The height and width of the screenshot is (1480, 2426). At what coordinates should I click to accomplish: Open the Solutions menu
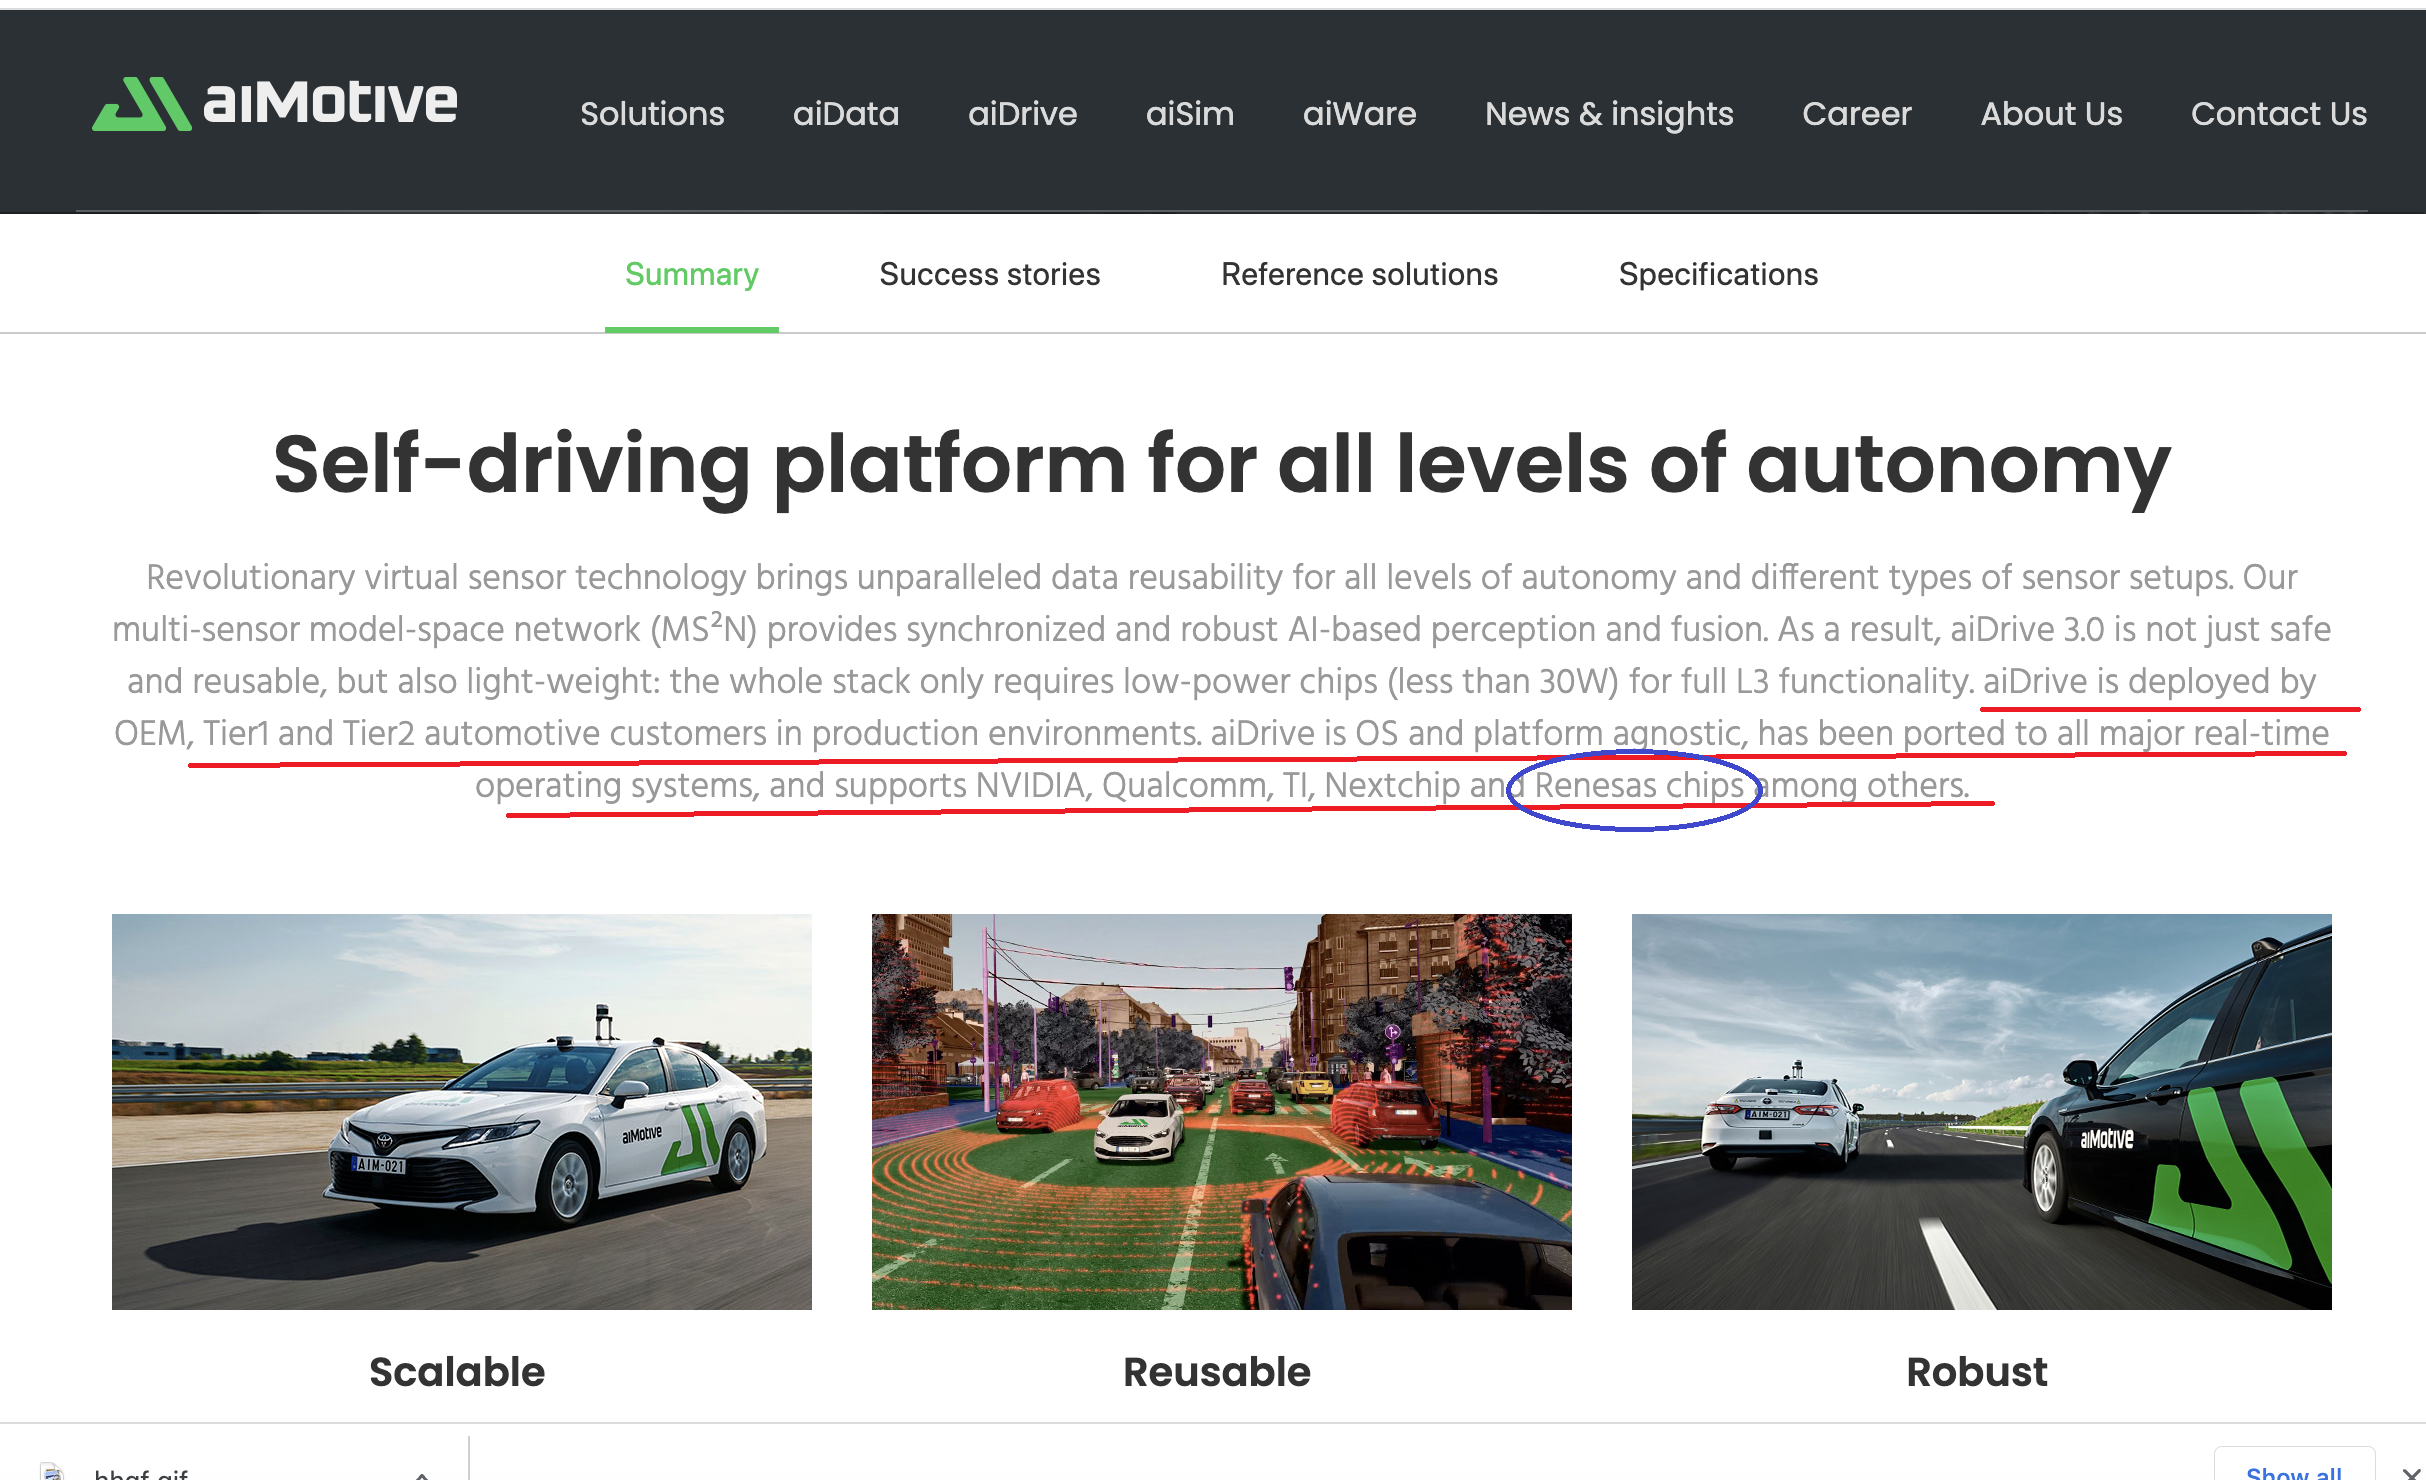point(652,114)
